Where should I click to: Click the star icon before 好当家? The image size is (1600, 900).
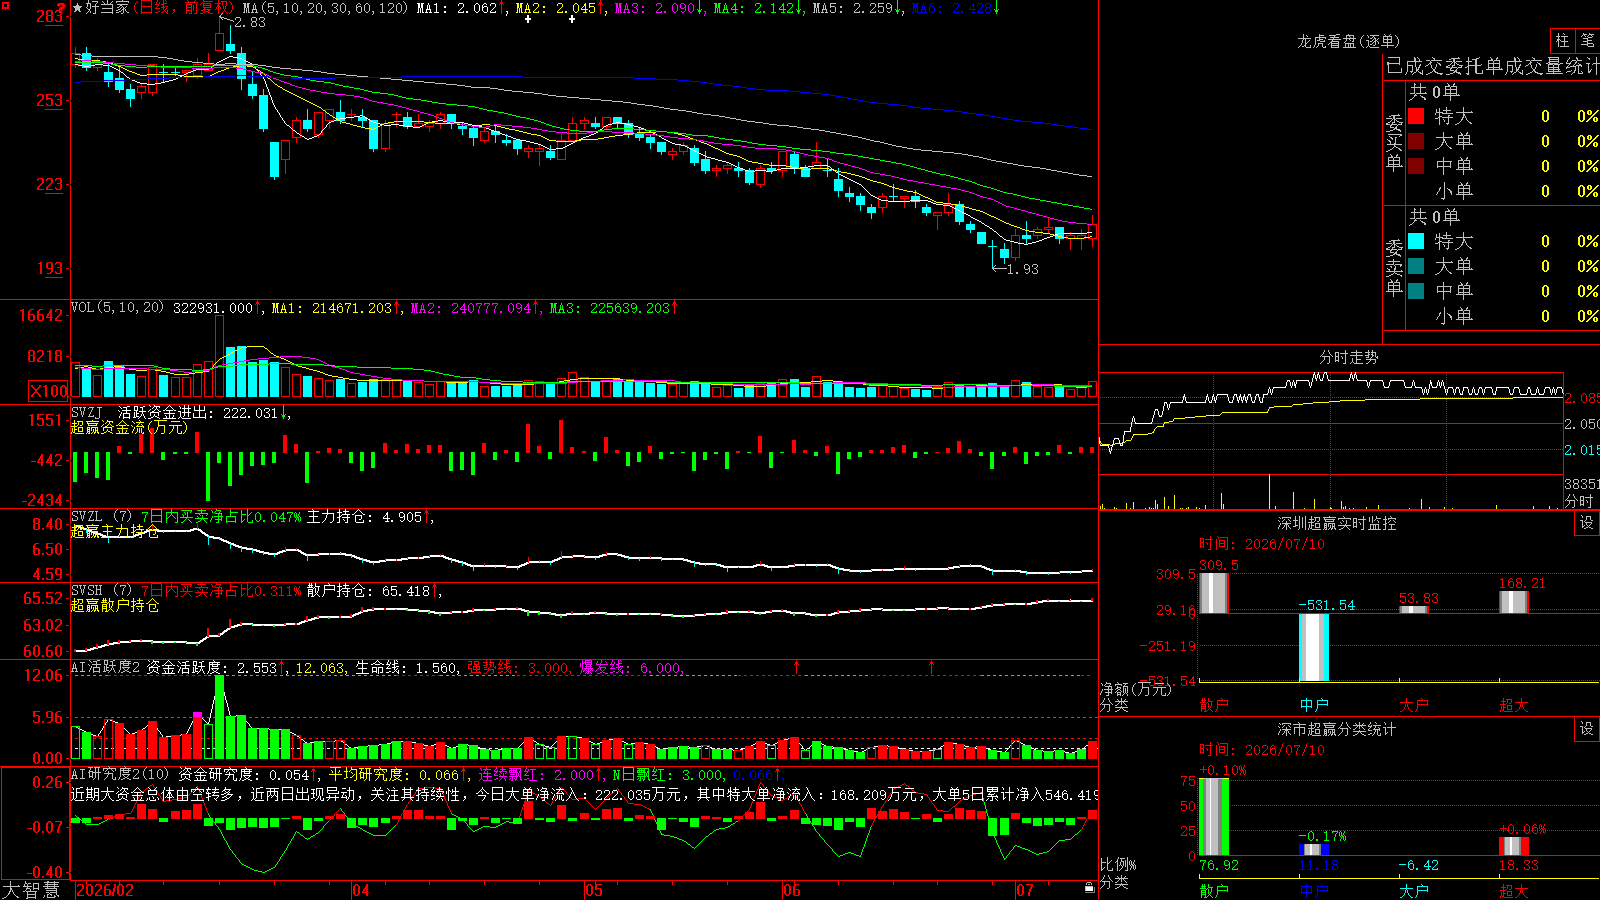(x=78, y=8)
